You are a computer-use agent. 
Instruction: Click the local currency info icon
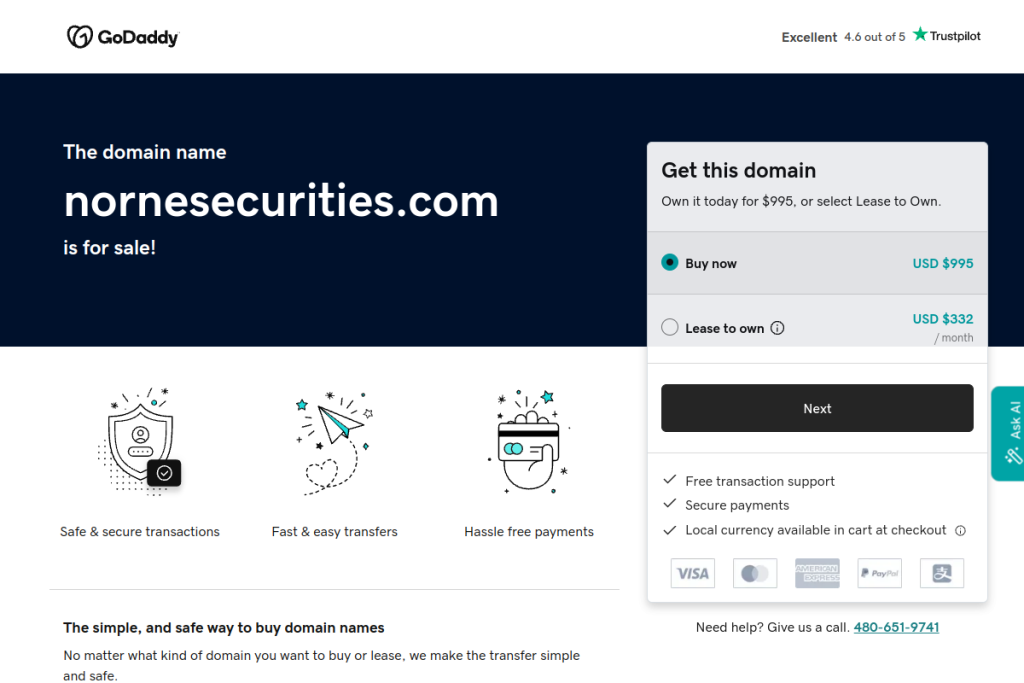(960, 531)
